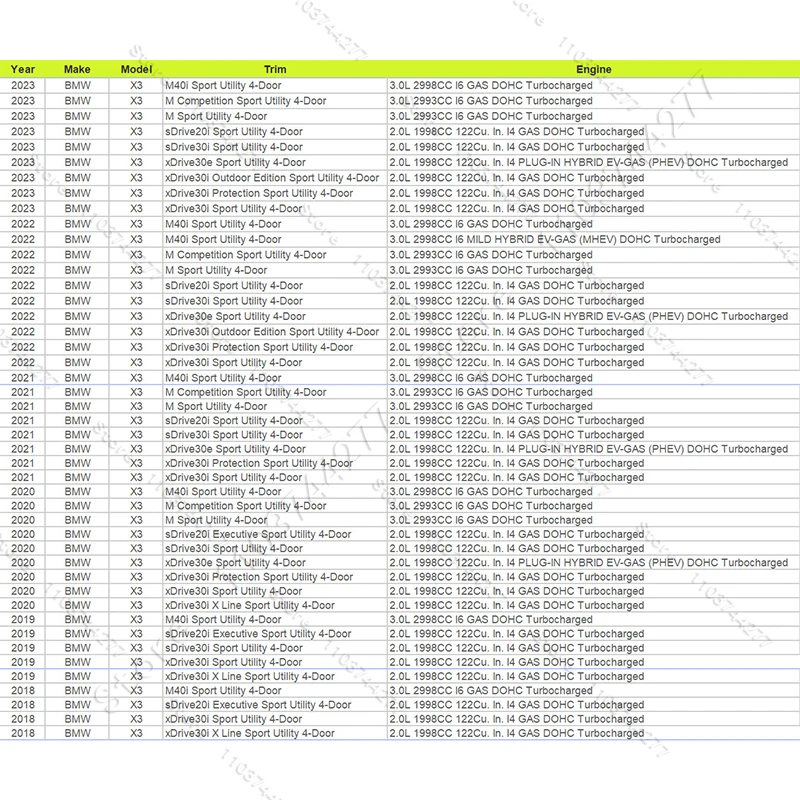Select the 2020 xDrive30i X Line trim cell
This screenshot has height=800, width=800.
point(275,606)
